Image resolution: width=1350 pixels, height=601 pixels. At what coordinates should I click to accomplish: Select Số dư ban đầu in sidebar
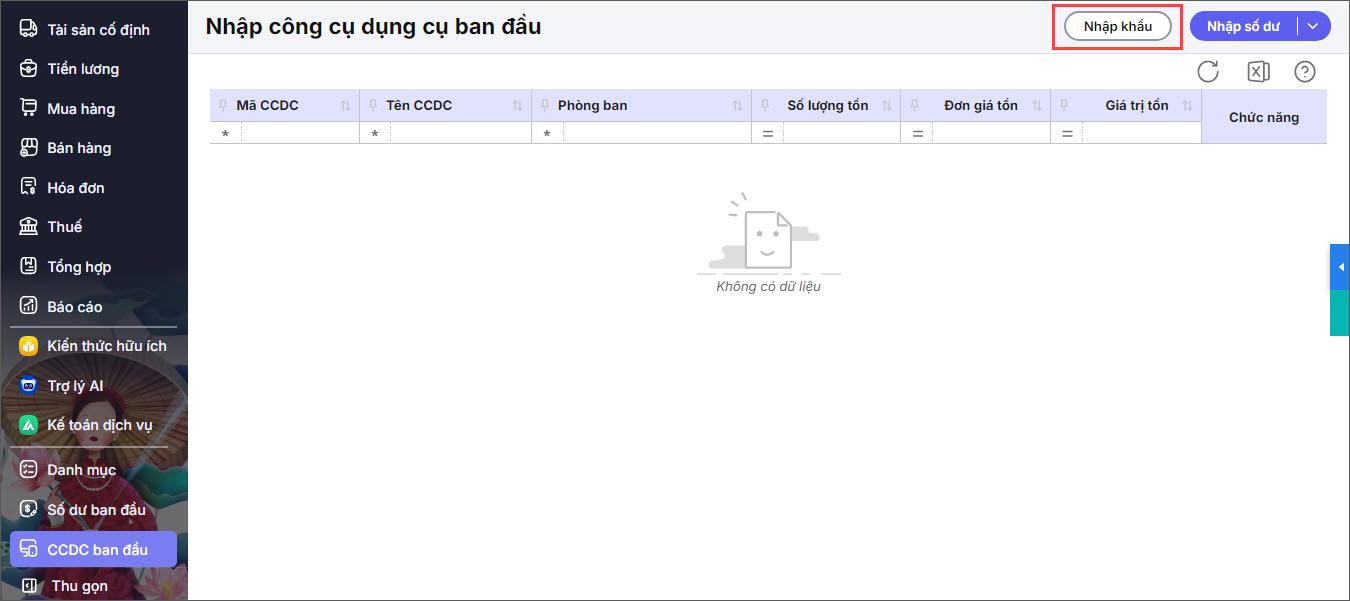click(x=96, y=510)
